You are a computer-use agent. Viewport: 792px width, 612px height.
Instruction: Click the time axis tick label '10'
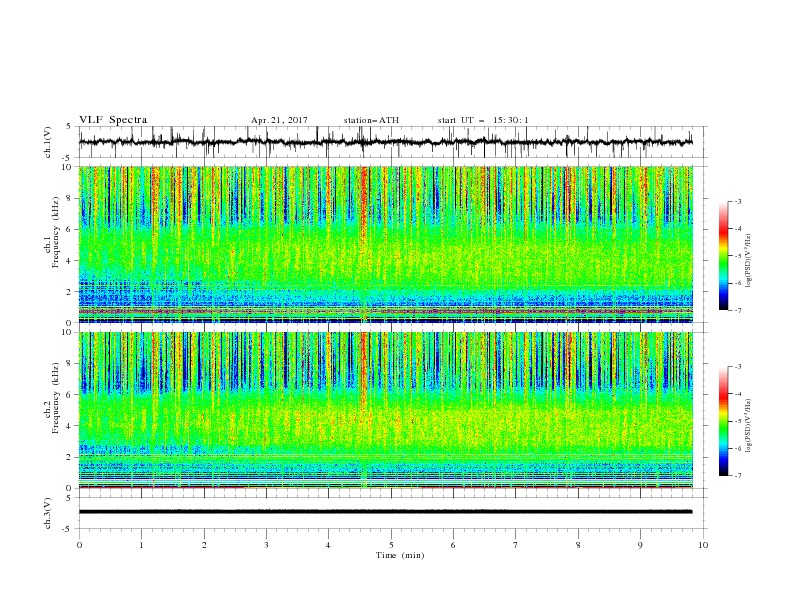click(703, 545)
